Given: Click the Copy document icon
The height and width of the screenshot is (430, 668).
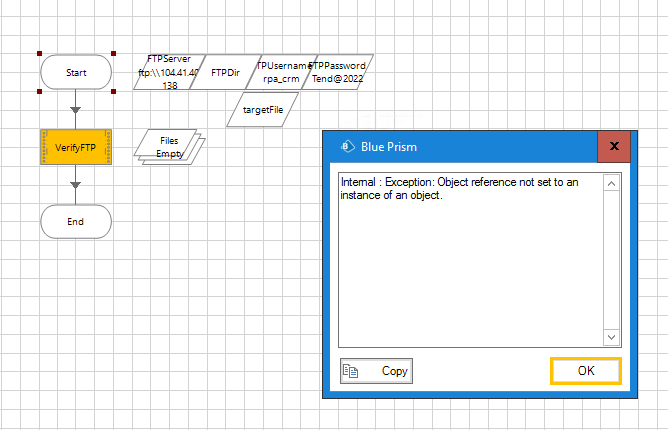Looking at the screenshot, I should coord(351,371).
